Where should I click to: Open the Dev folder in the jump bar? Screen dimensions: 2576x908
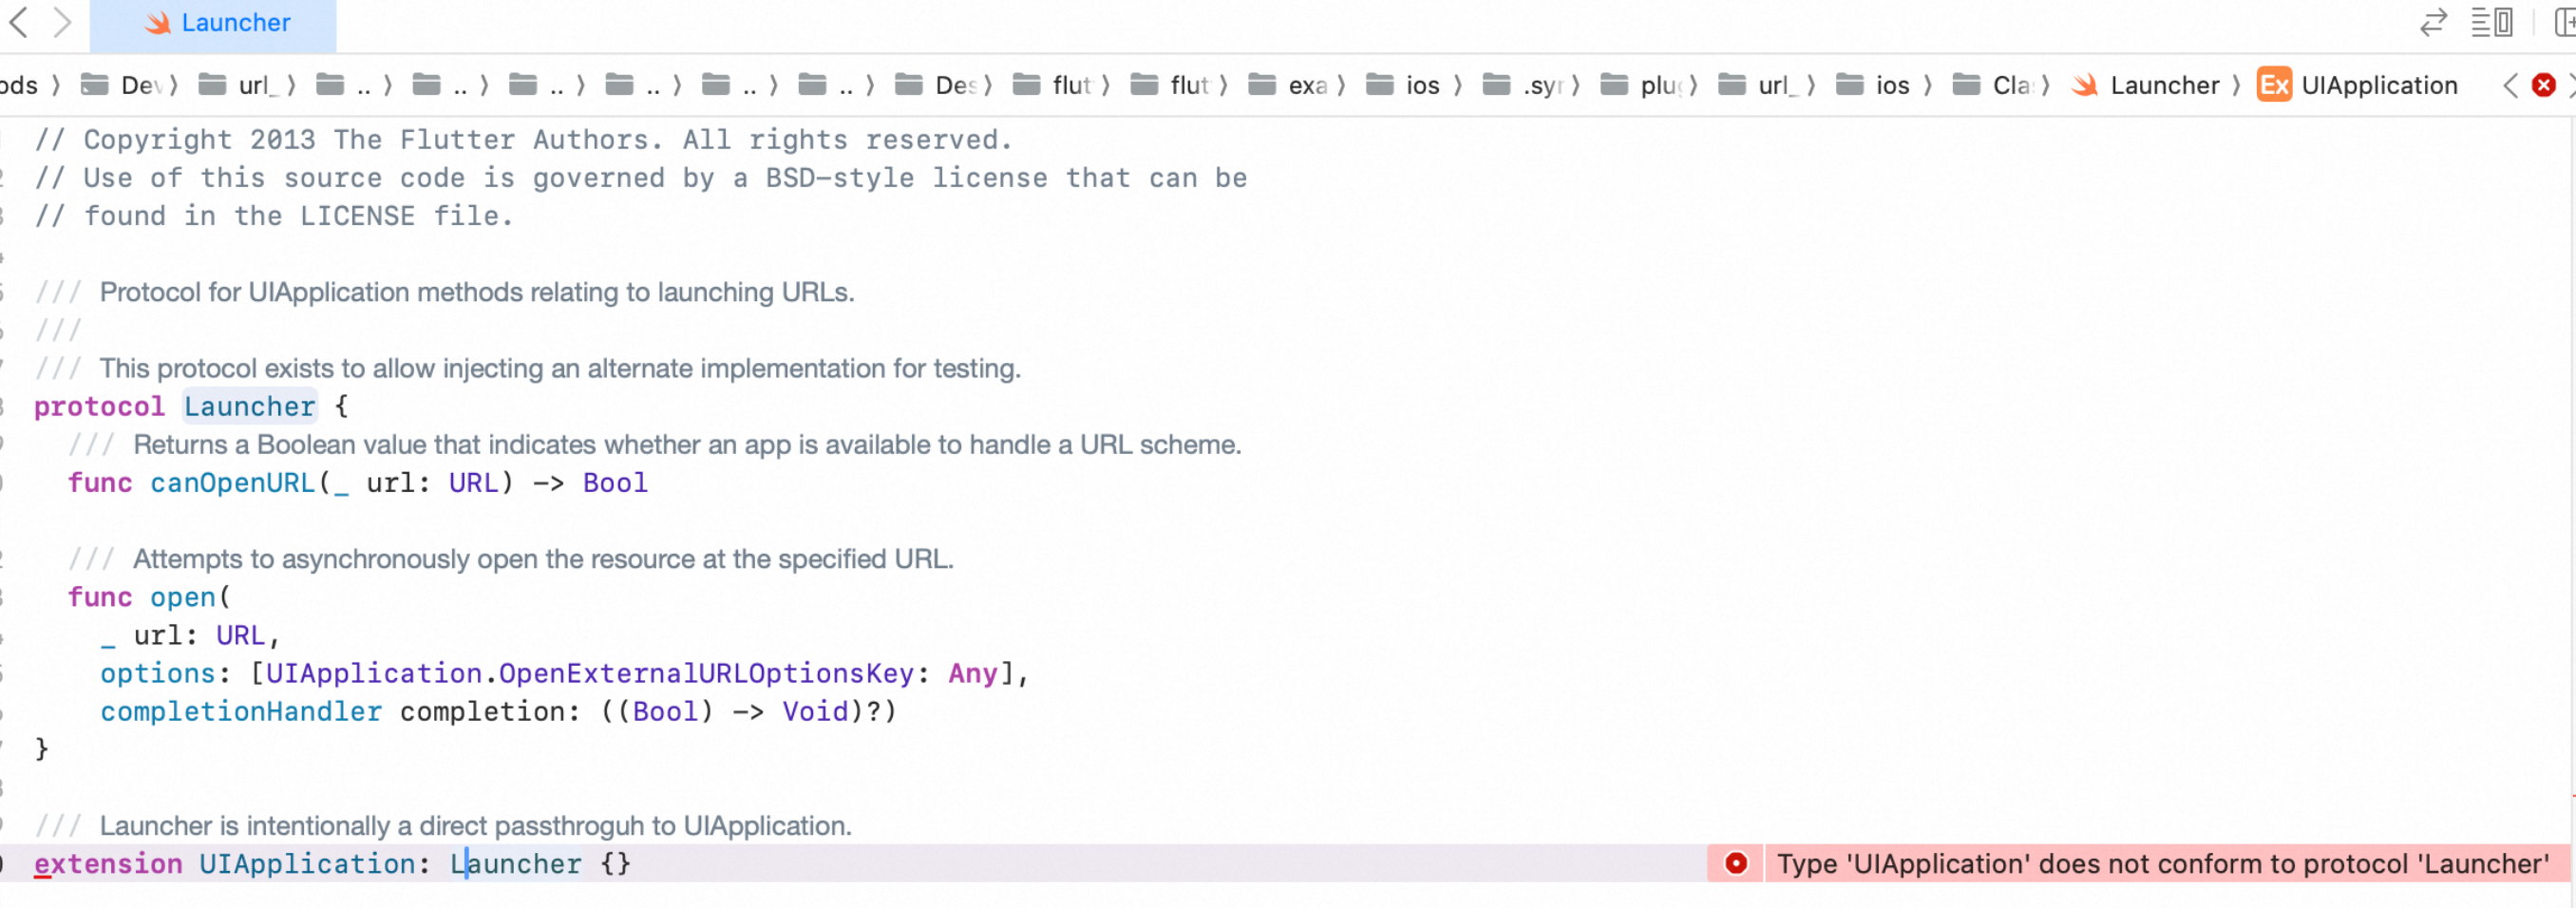point(120,85)
